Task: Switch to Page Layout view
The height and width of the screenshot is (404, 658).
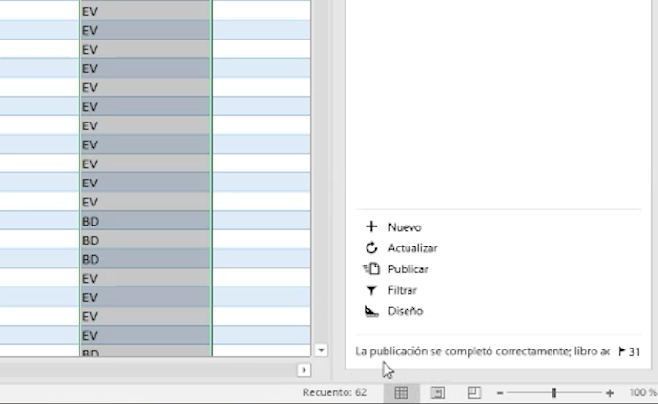Action: (437, 393)
